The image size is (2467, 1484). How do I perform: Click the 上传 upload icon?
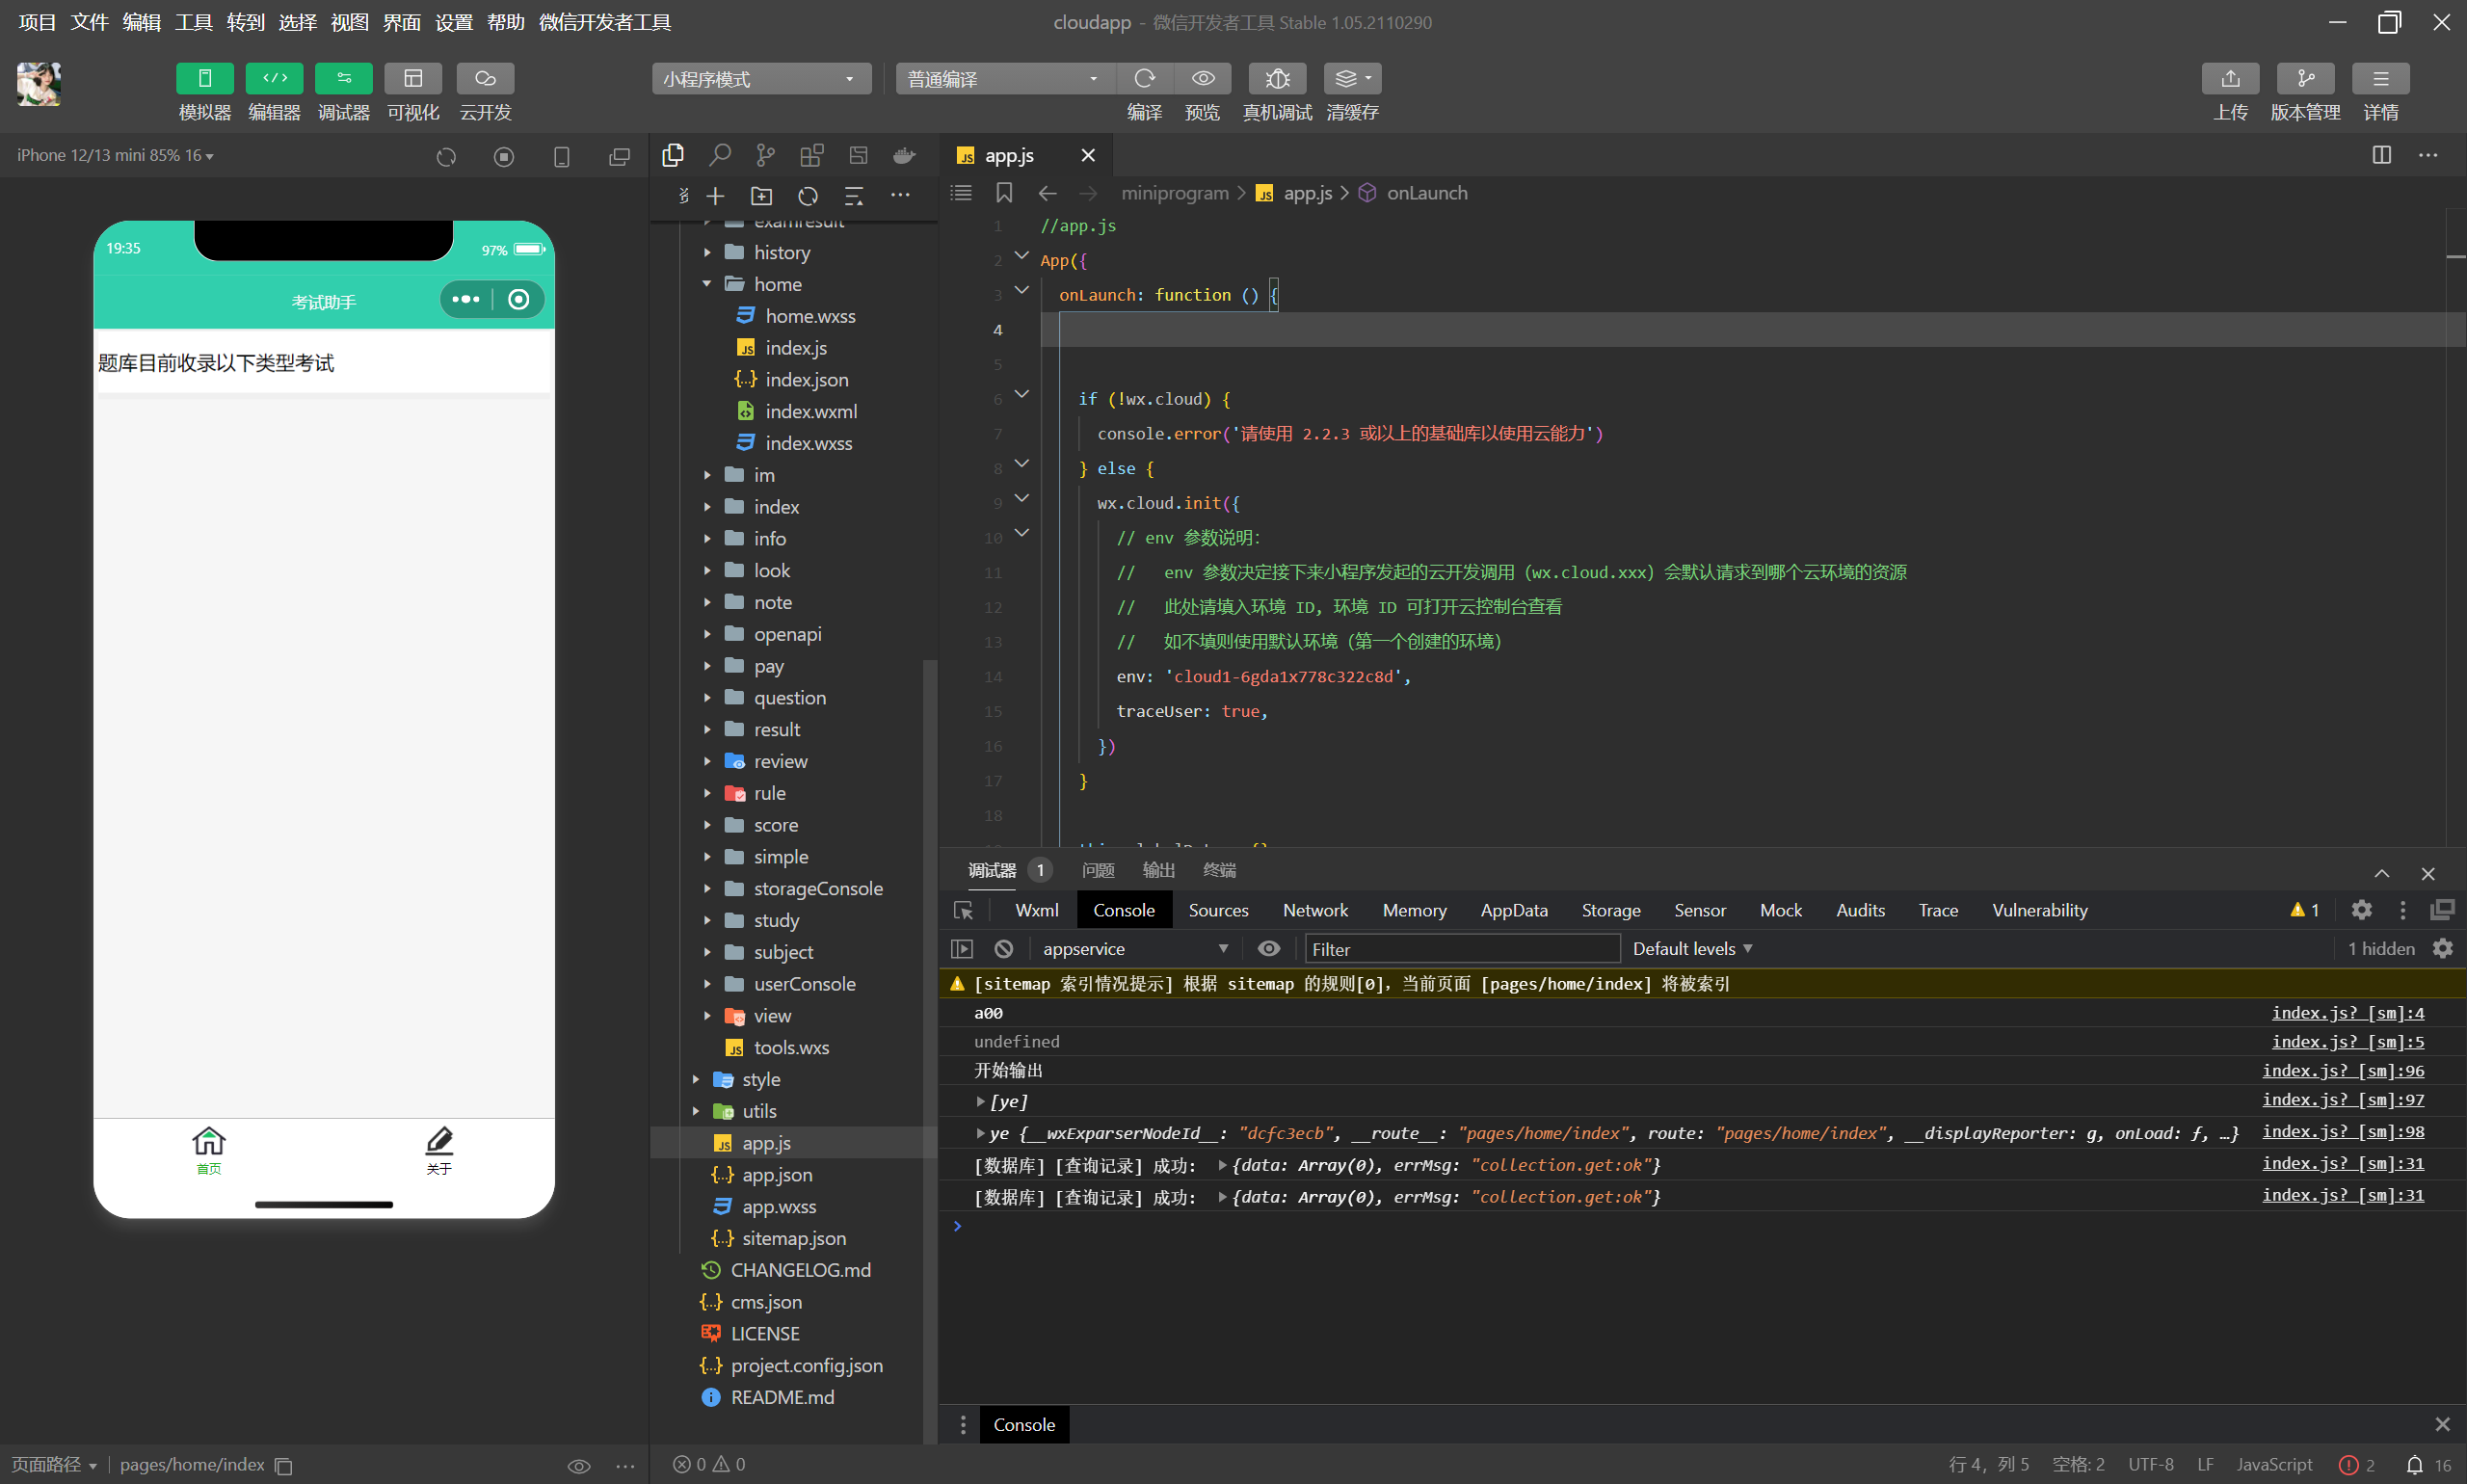coord(2229,79)
